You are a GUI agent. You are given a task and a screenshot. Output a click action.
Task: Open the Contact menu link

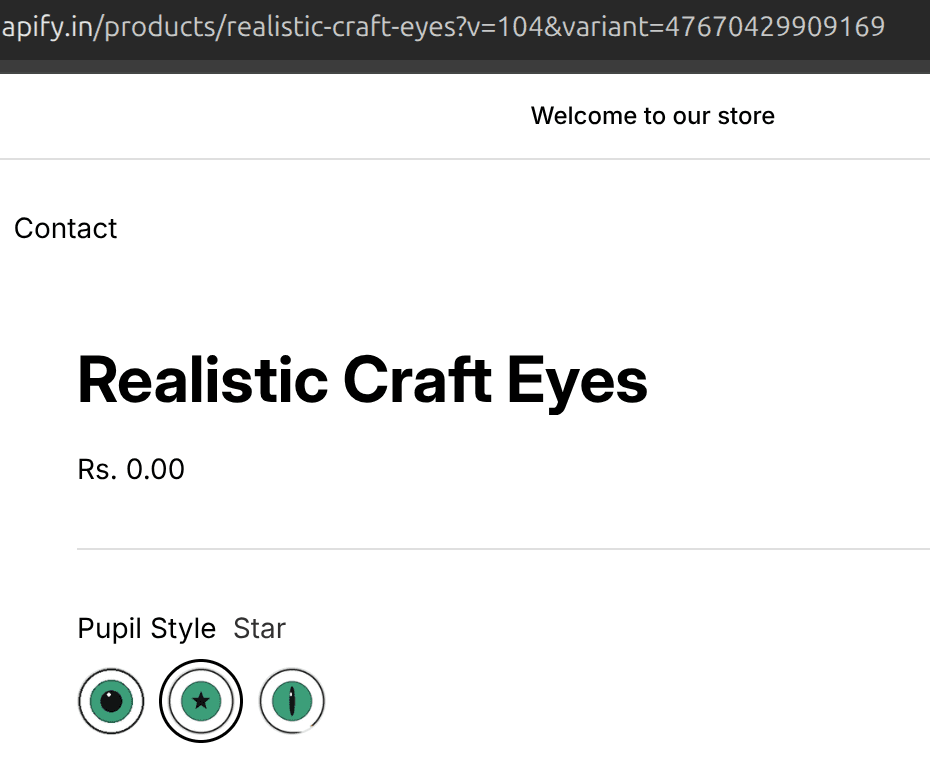click(x=65, y=228)
